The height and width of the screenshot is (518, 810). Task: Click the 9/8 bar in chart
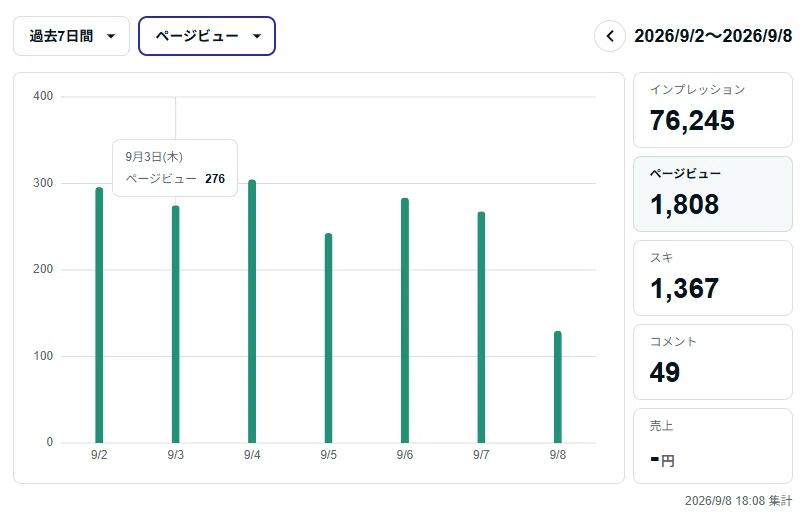(x=558, y=387)
